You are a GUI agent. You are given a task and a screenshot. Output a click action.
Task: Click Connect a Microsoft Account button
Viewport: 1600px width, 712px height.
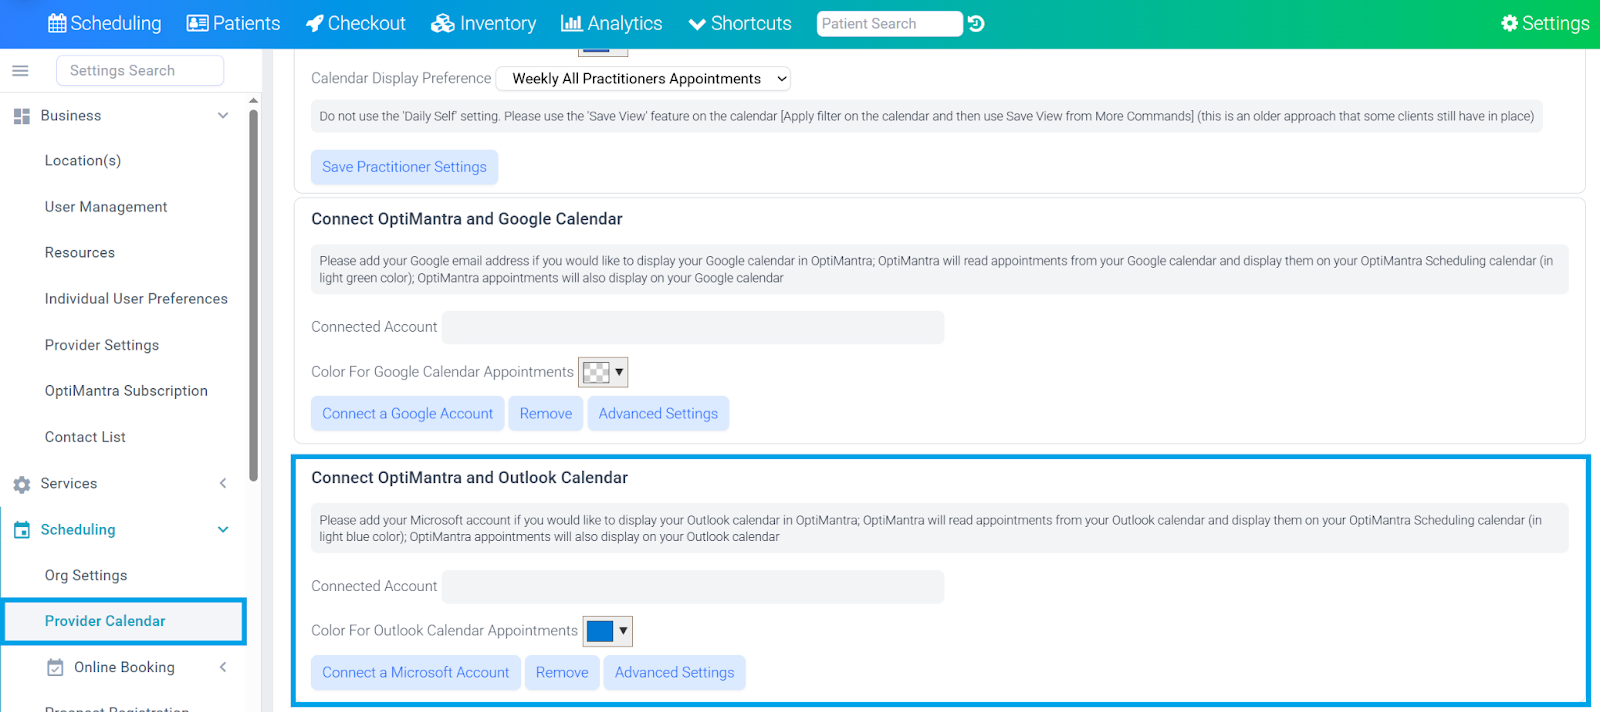[x=415, y=672]
